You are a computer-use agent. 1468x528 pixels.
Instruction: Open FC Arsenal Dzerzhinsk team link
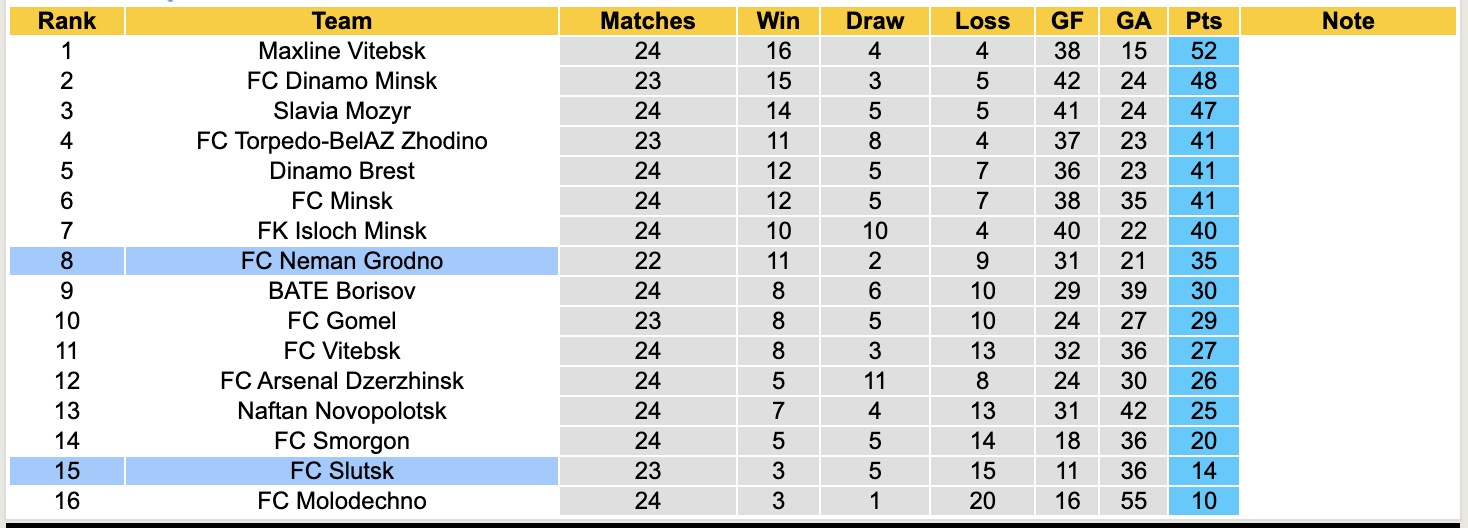click(342, 381)
